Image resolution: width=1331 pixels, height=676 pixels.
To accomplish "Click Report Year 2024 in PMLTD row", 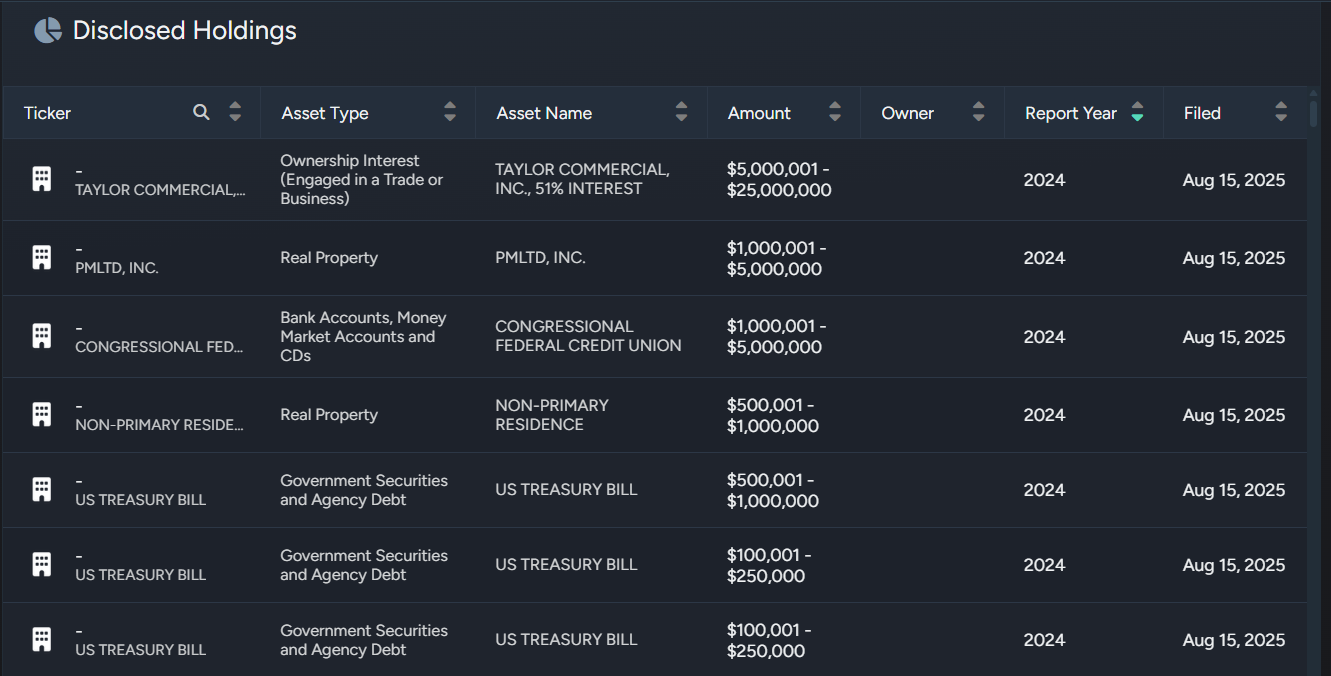I will (1044, 258).
